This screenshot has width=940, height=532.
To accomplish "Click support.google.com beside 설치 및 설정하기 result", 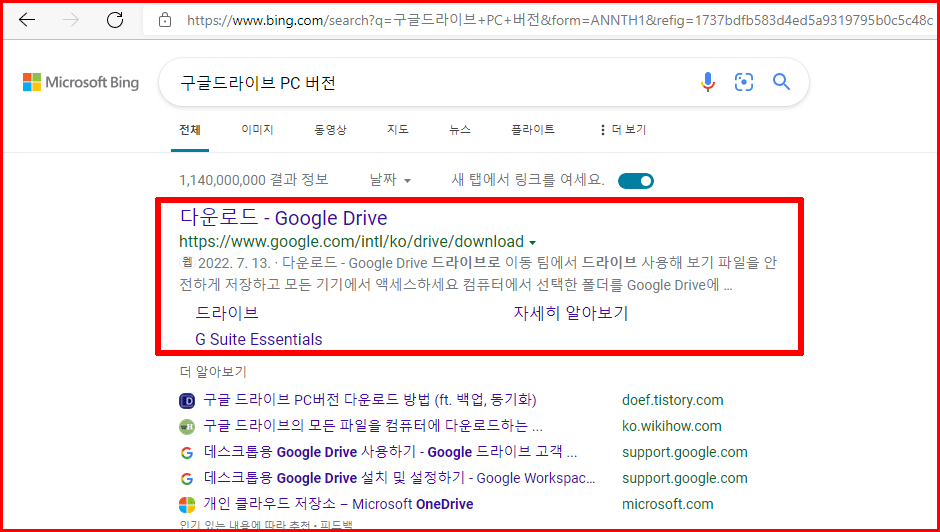I will click(x=685, y=479).
